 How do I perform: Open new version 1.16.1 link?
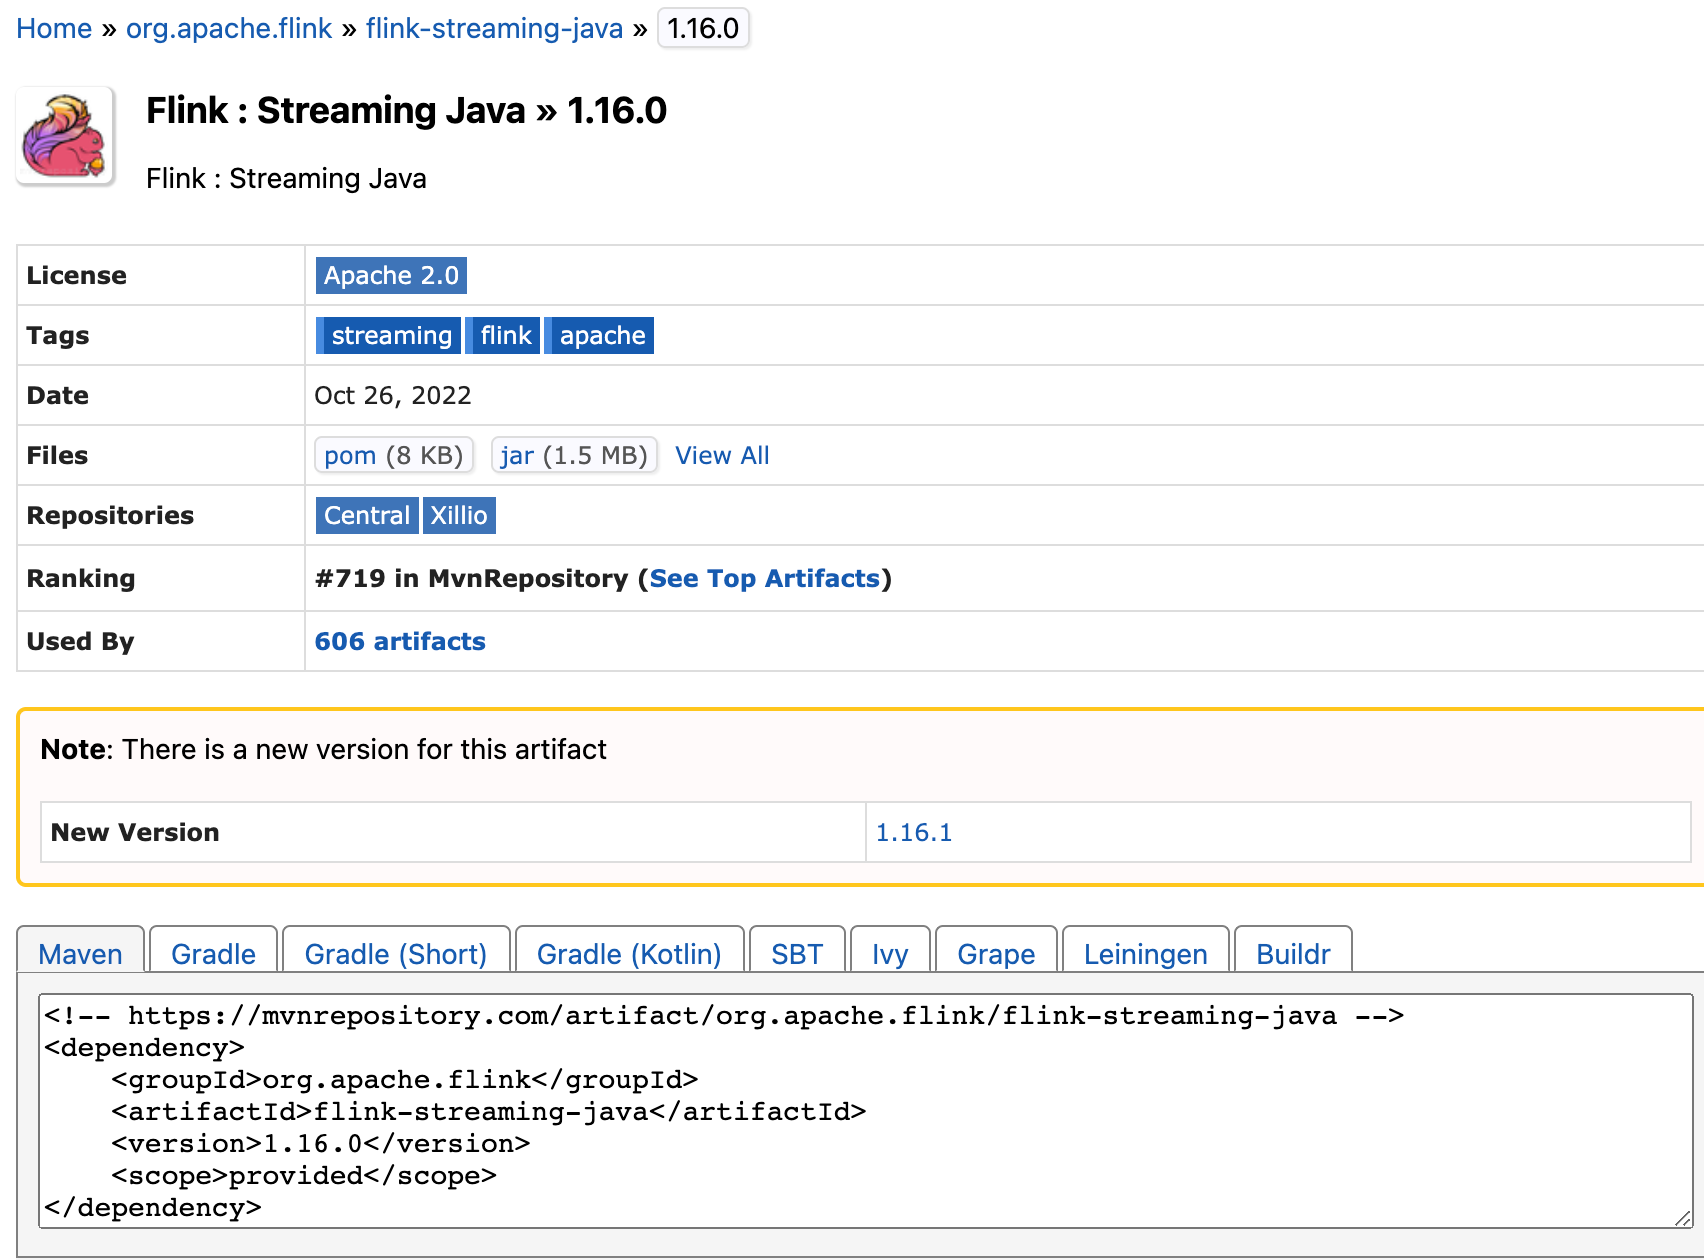pos(914,832)
